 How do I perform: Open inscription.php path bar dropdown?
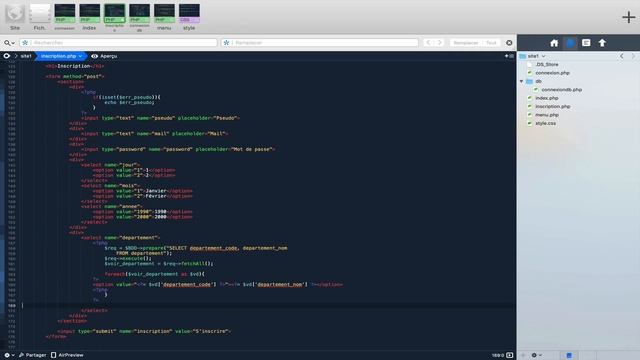point(61,56)
